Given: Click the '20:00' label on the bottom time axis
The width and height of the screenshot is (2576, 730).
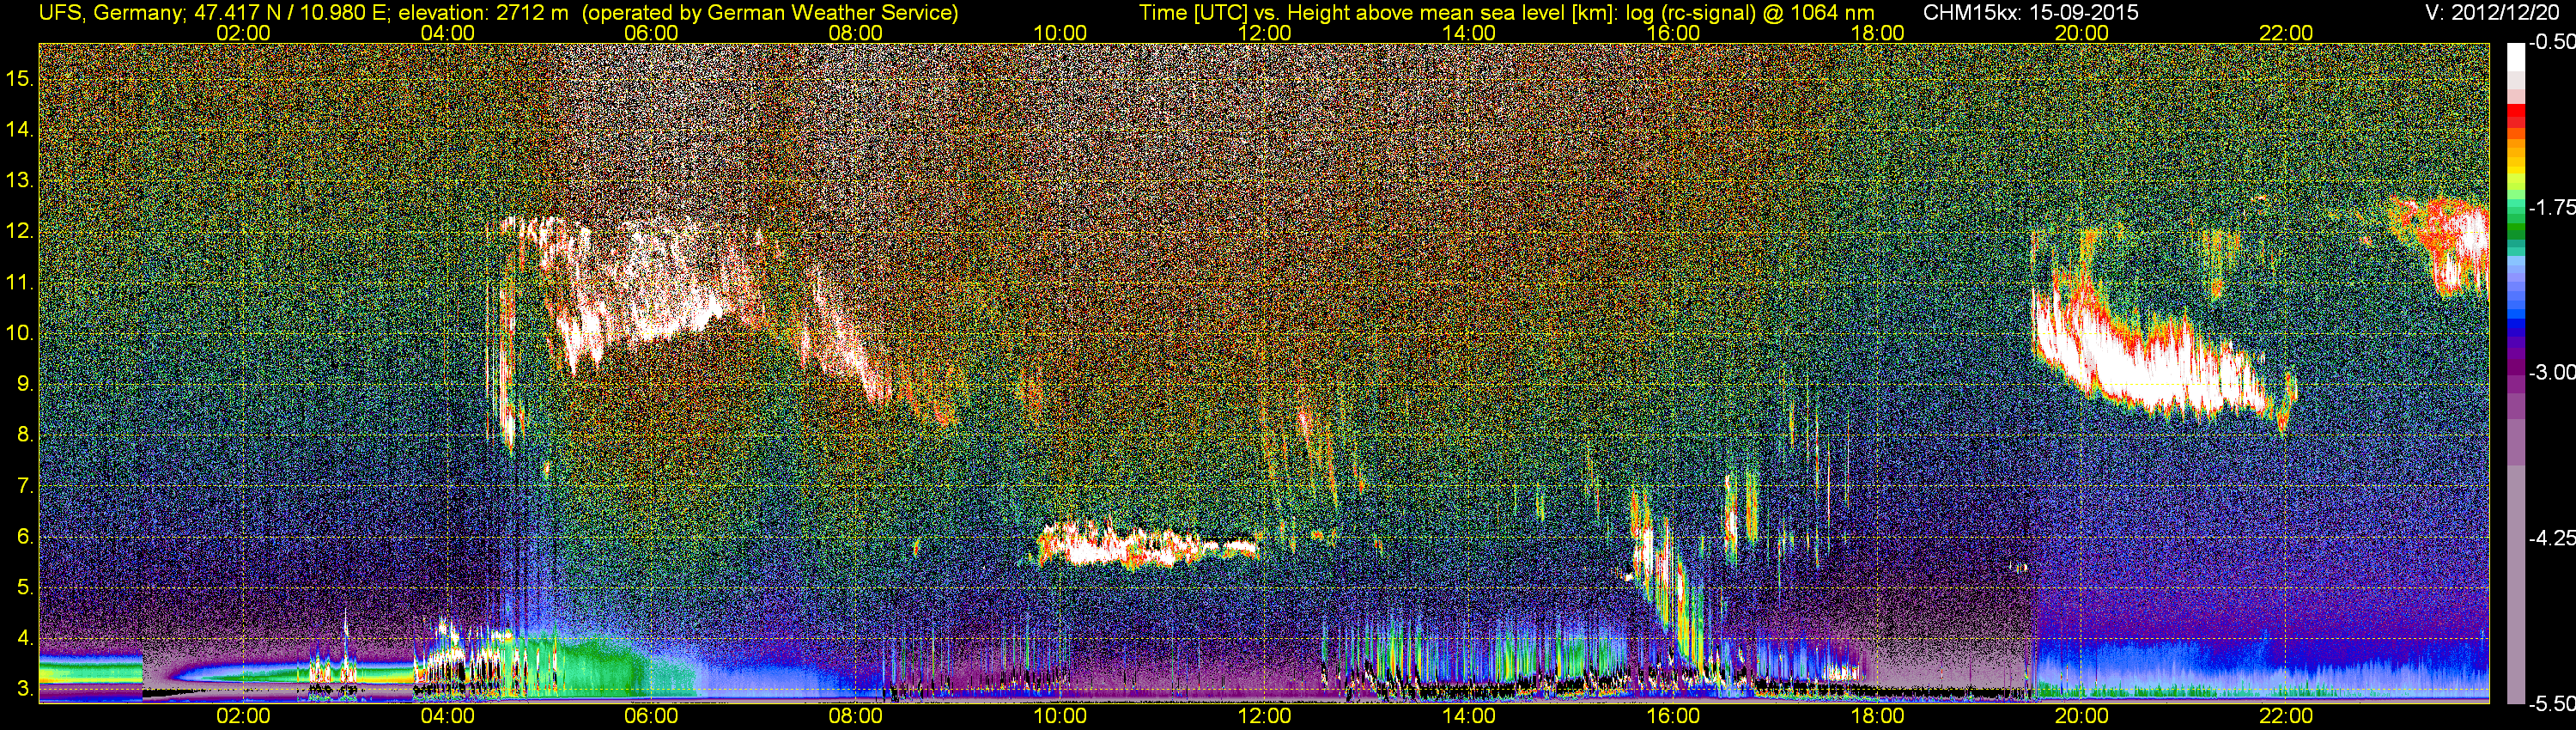Looking at the screenshot, I should (x=2082, y=716).
